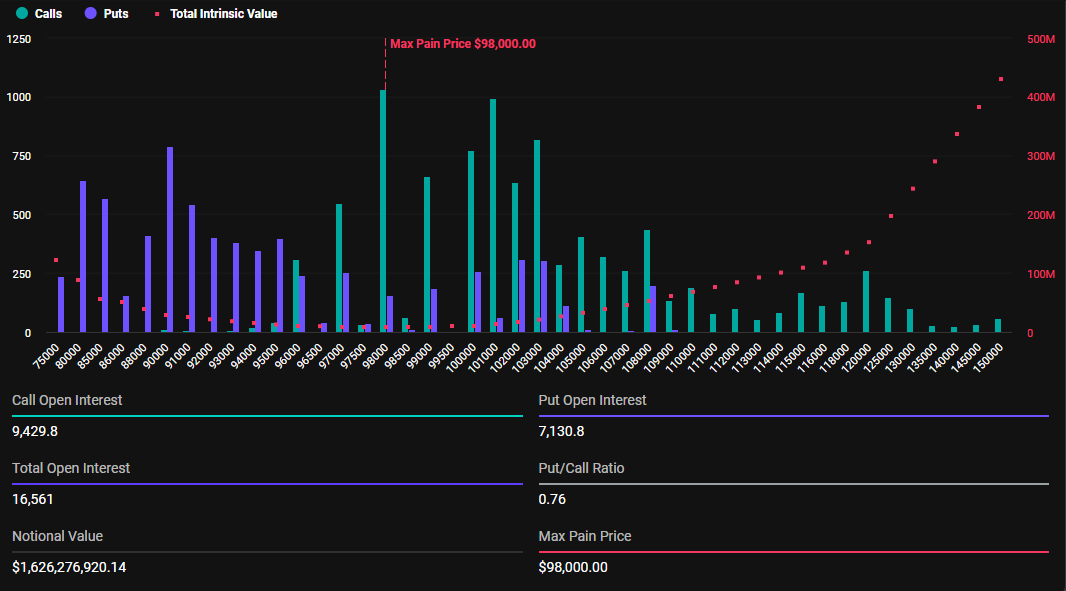Click the Put Open Interest value 7,130.8
This screenshot has width=1066, height=591.
point(562,431)
